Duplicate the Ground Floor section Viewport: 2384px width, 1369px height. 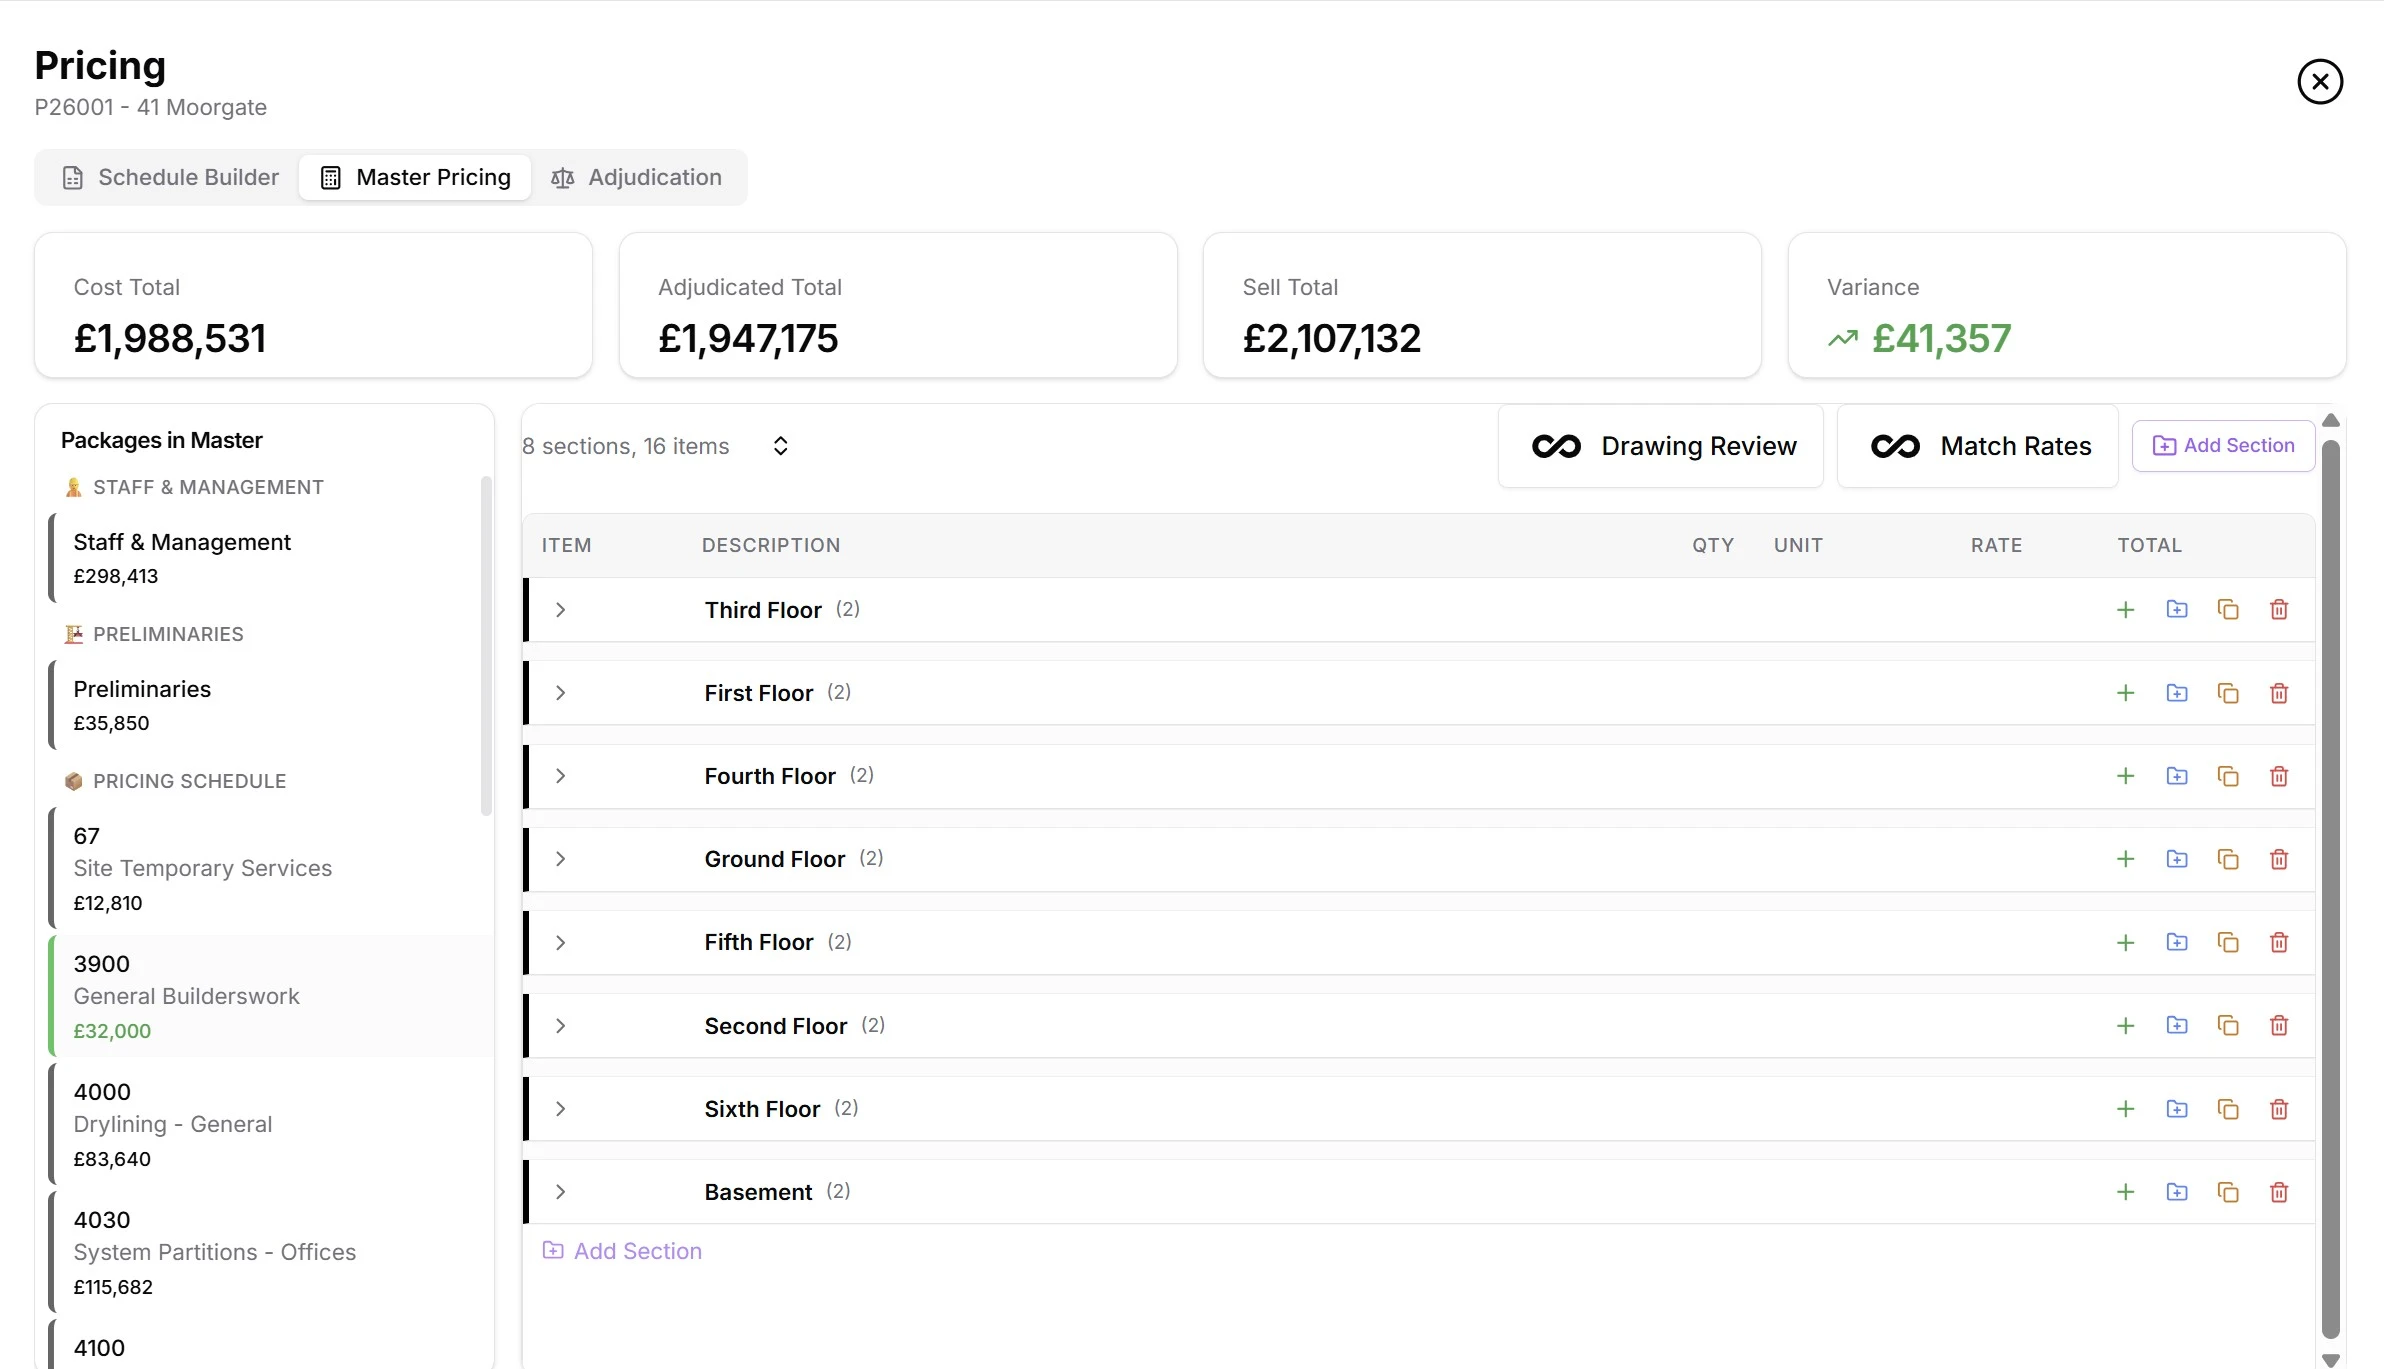(x=2228, y=858)
